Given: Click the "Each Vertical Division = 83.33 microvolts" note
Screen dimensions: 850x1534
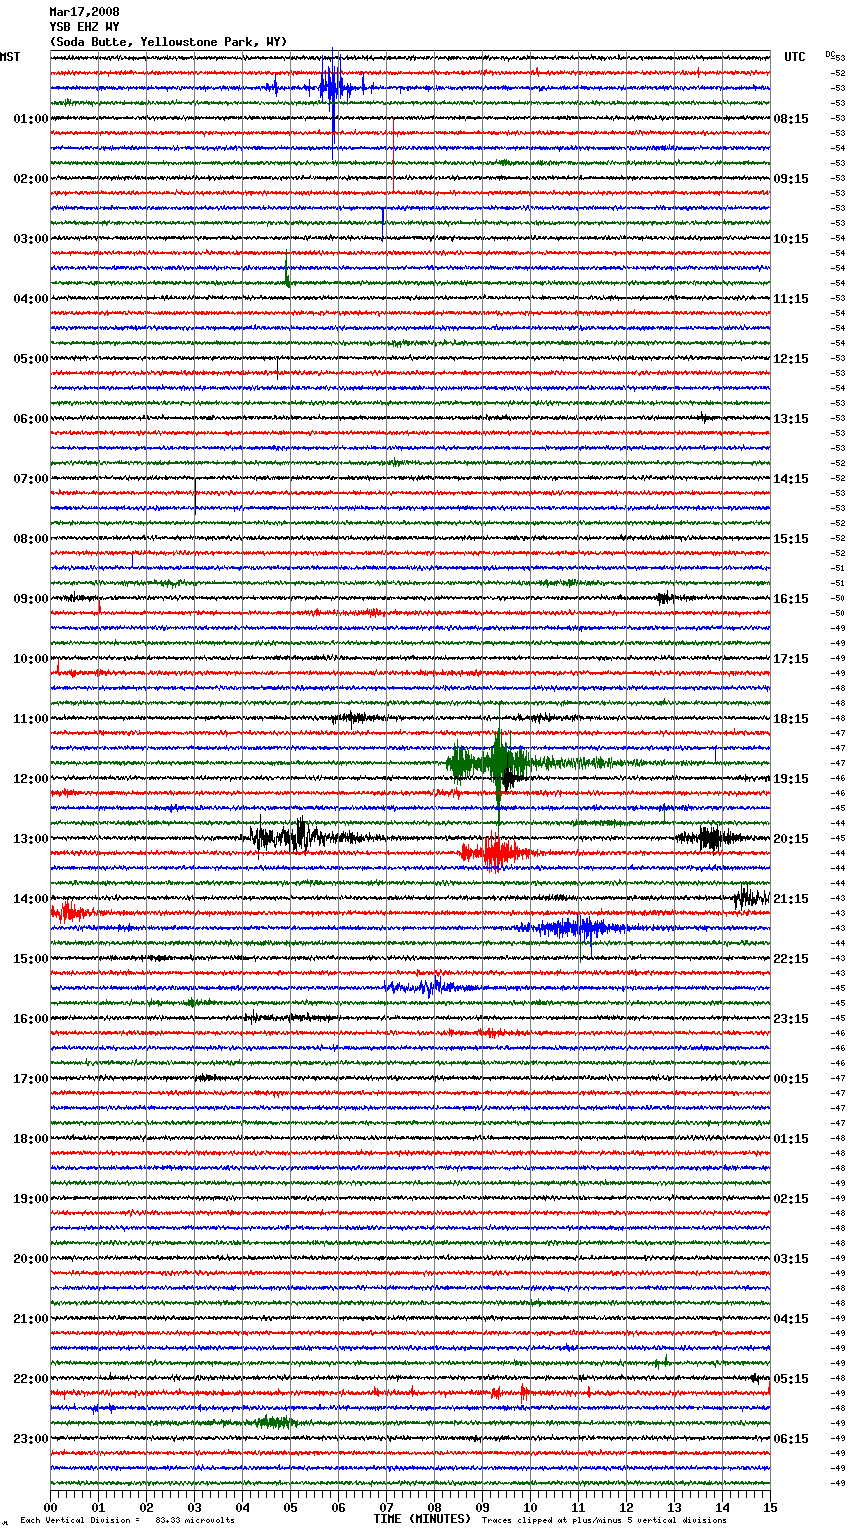Looking at the screenshot, I should [x=127, y=1520].
